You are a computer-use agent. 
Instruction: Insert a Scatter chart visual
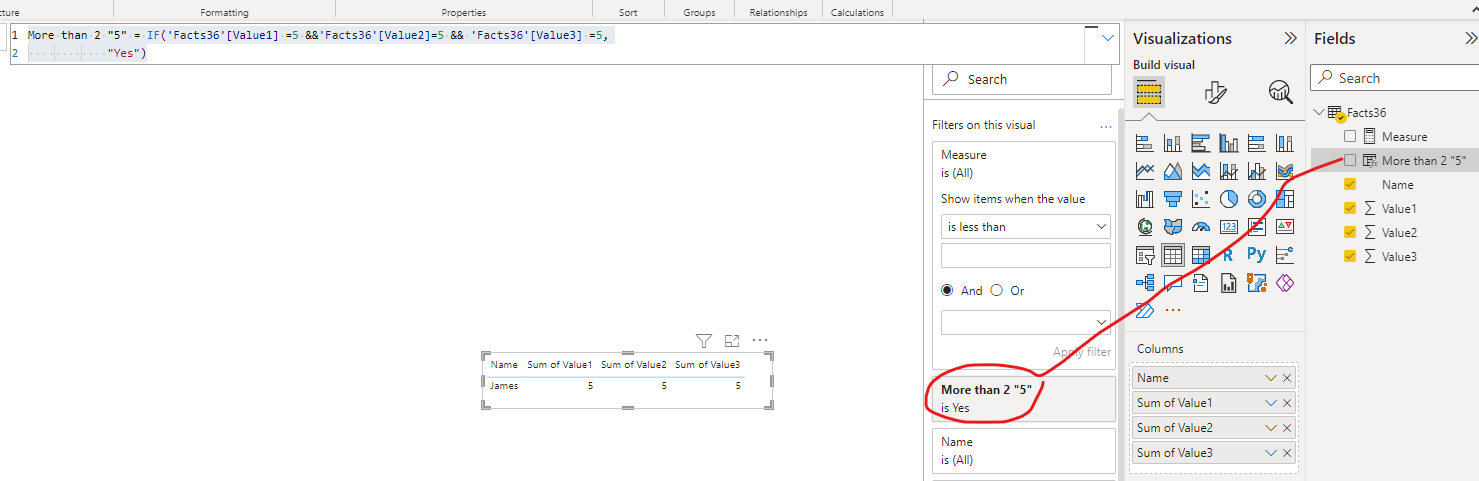[x=1201, y=199]
